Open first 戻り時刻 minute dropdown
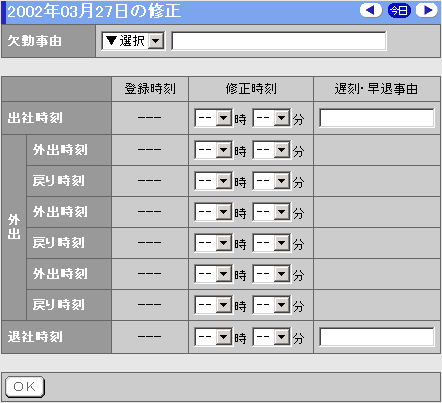 (x=272, y=181)
